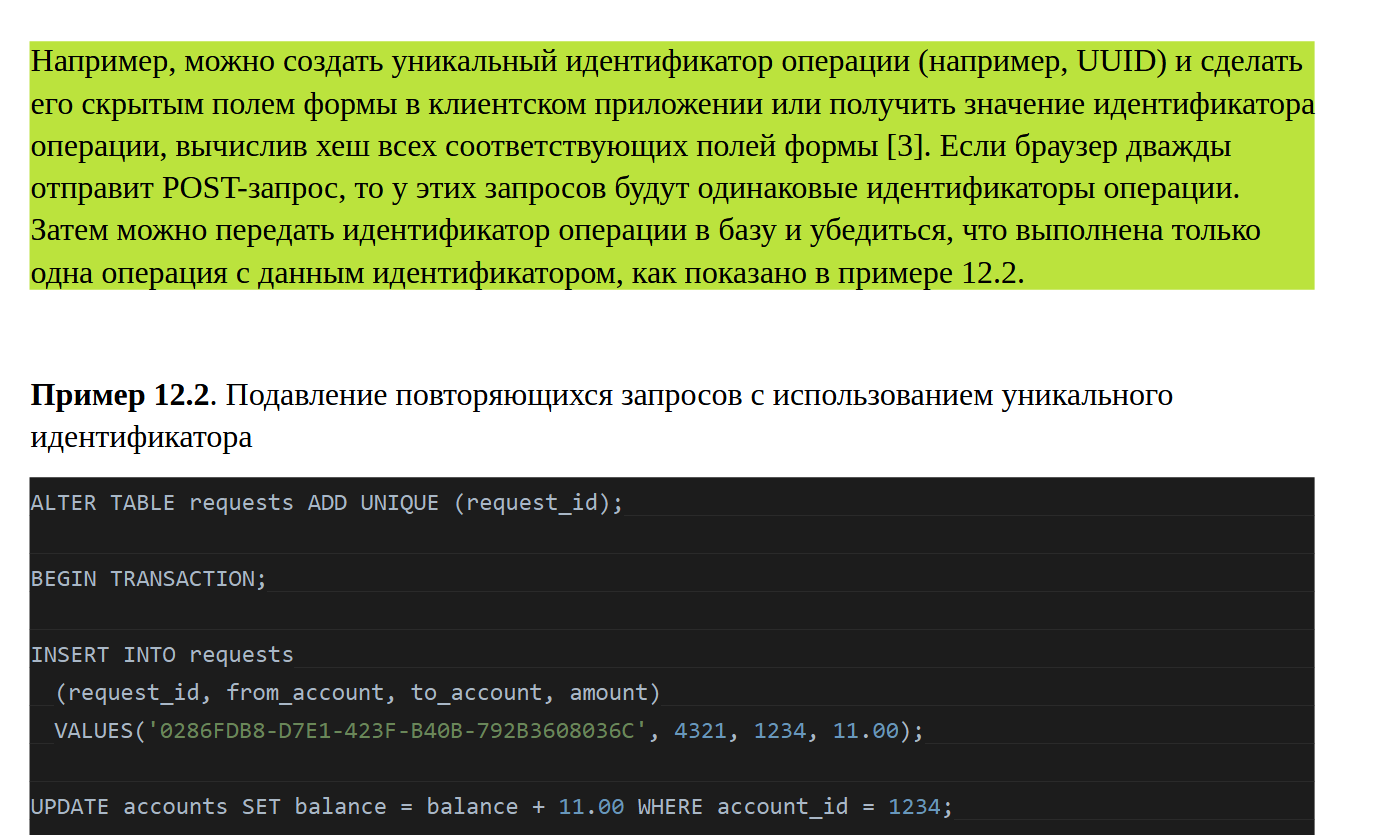Click the UUID string literal in VALUES

click(397, 731)
